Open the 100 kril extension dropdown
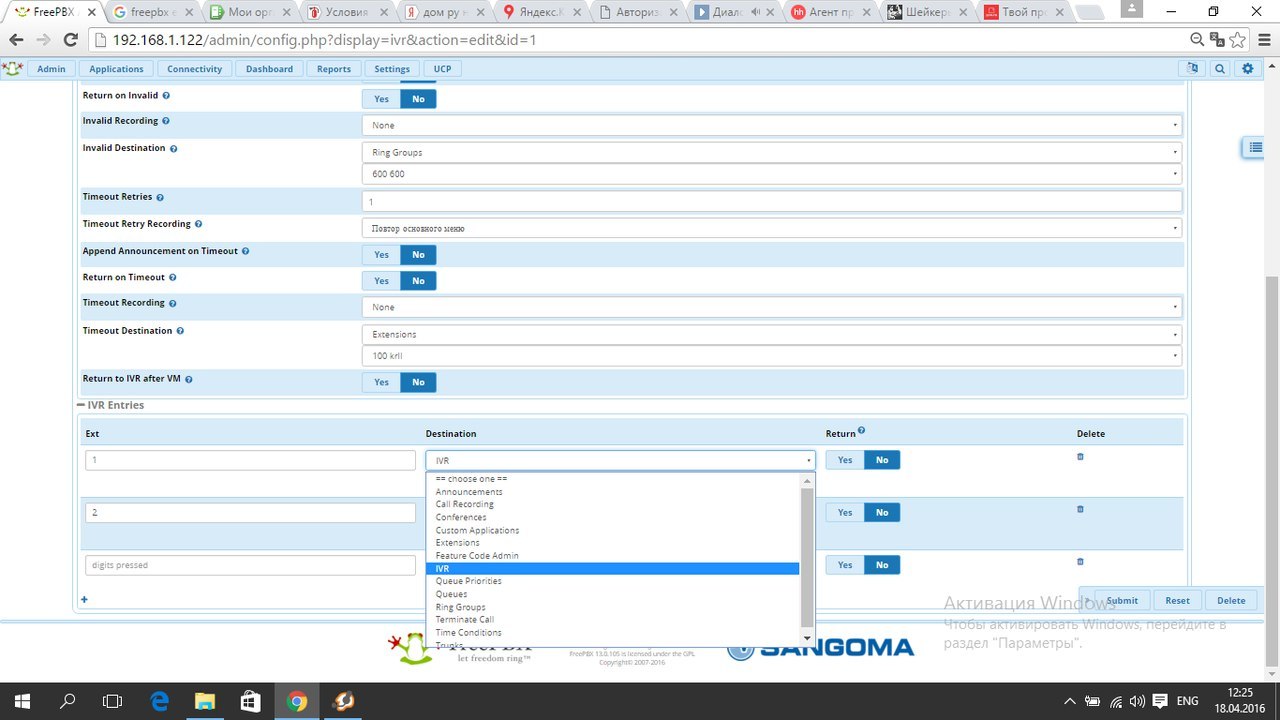1280x720 pixels. (772, 356)
